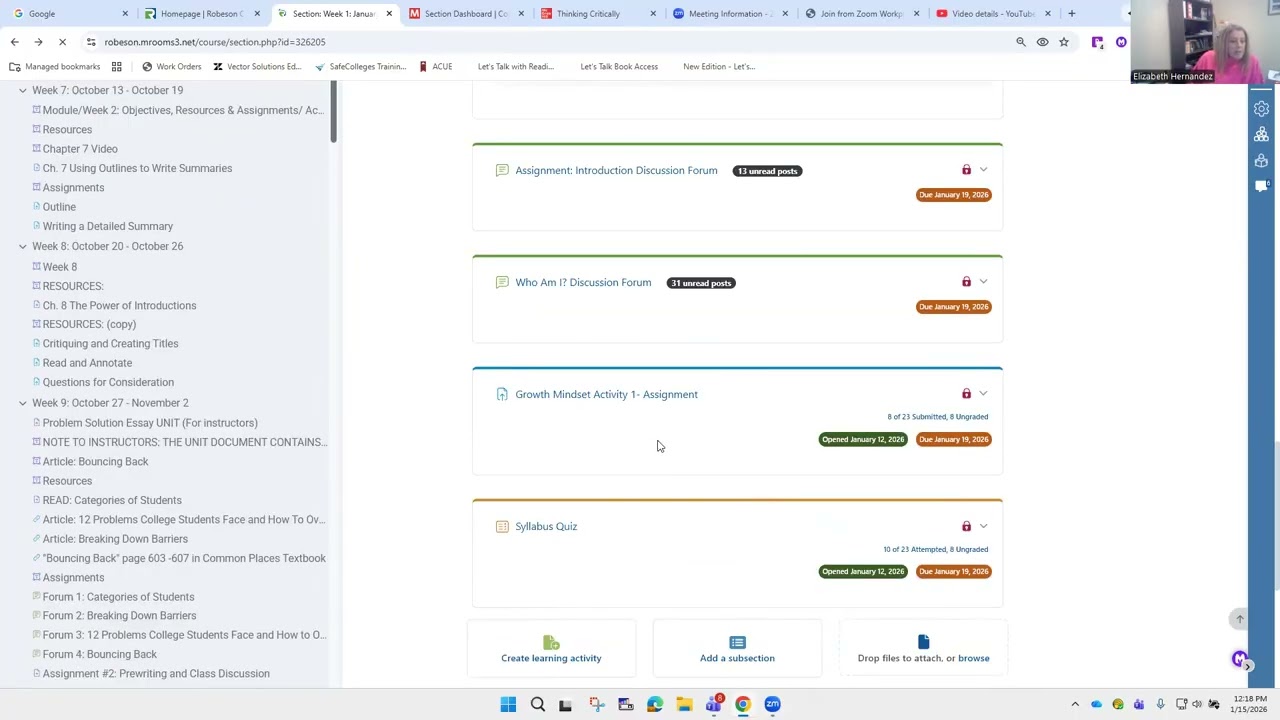
Task: Click the assignment icon beside Growth Mindset Activity
Action: [502, 394]
